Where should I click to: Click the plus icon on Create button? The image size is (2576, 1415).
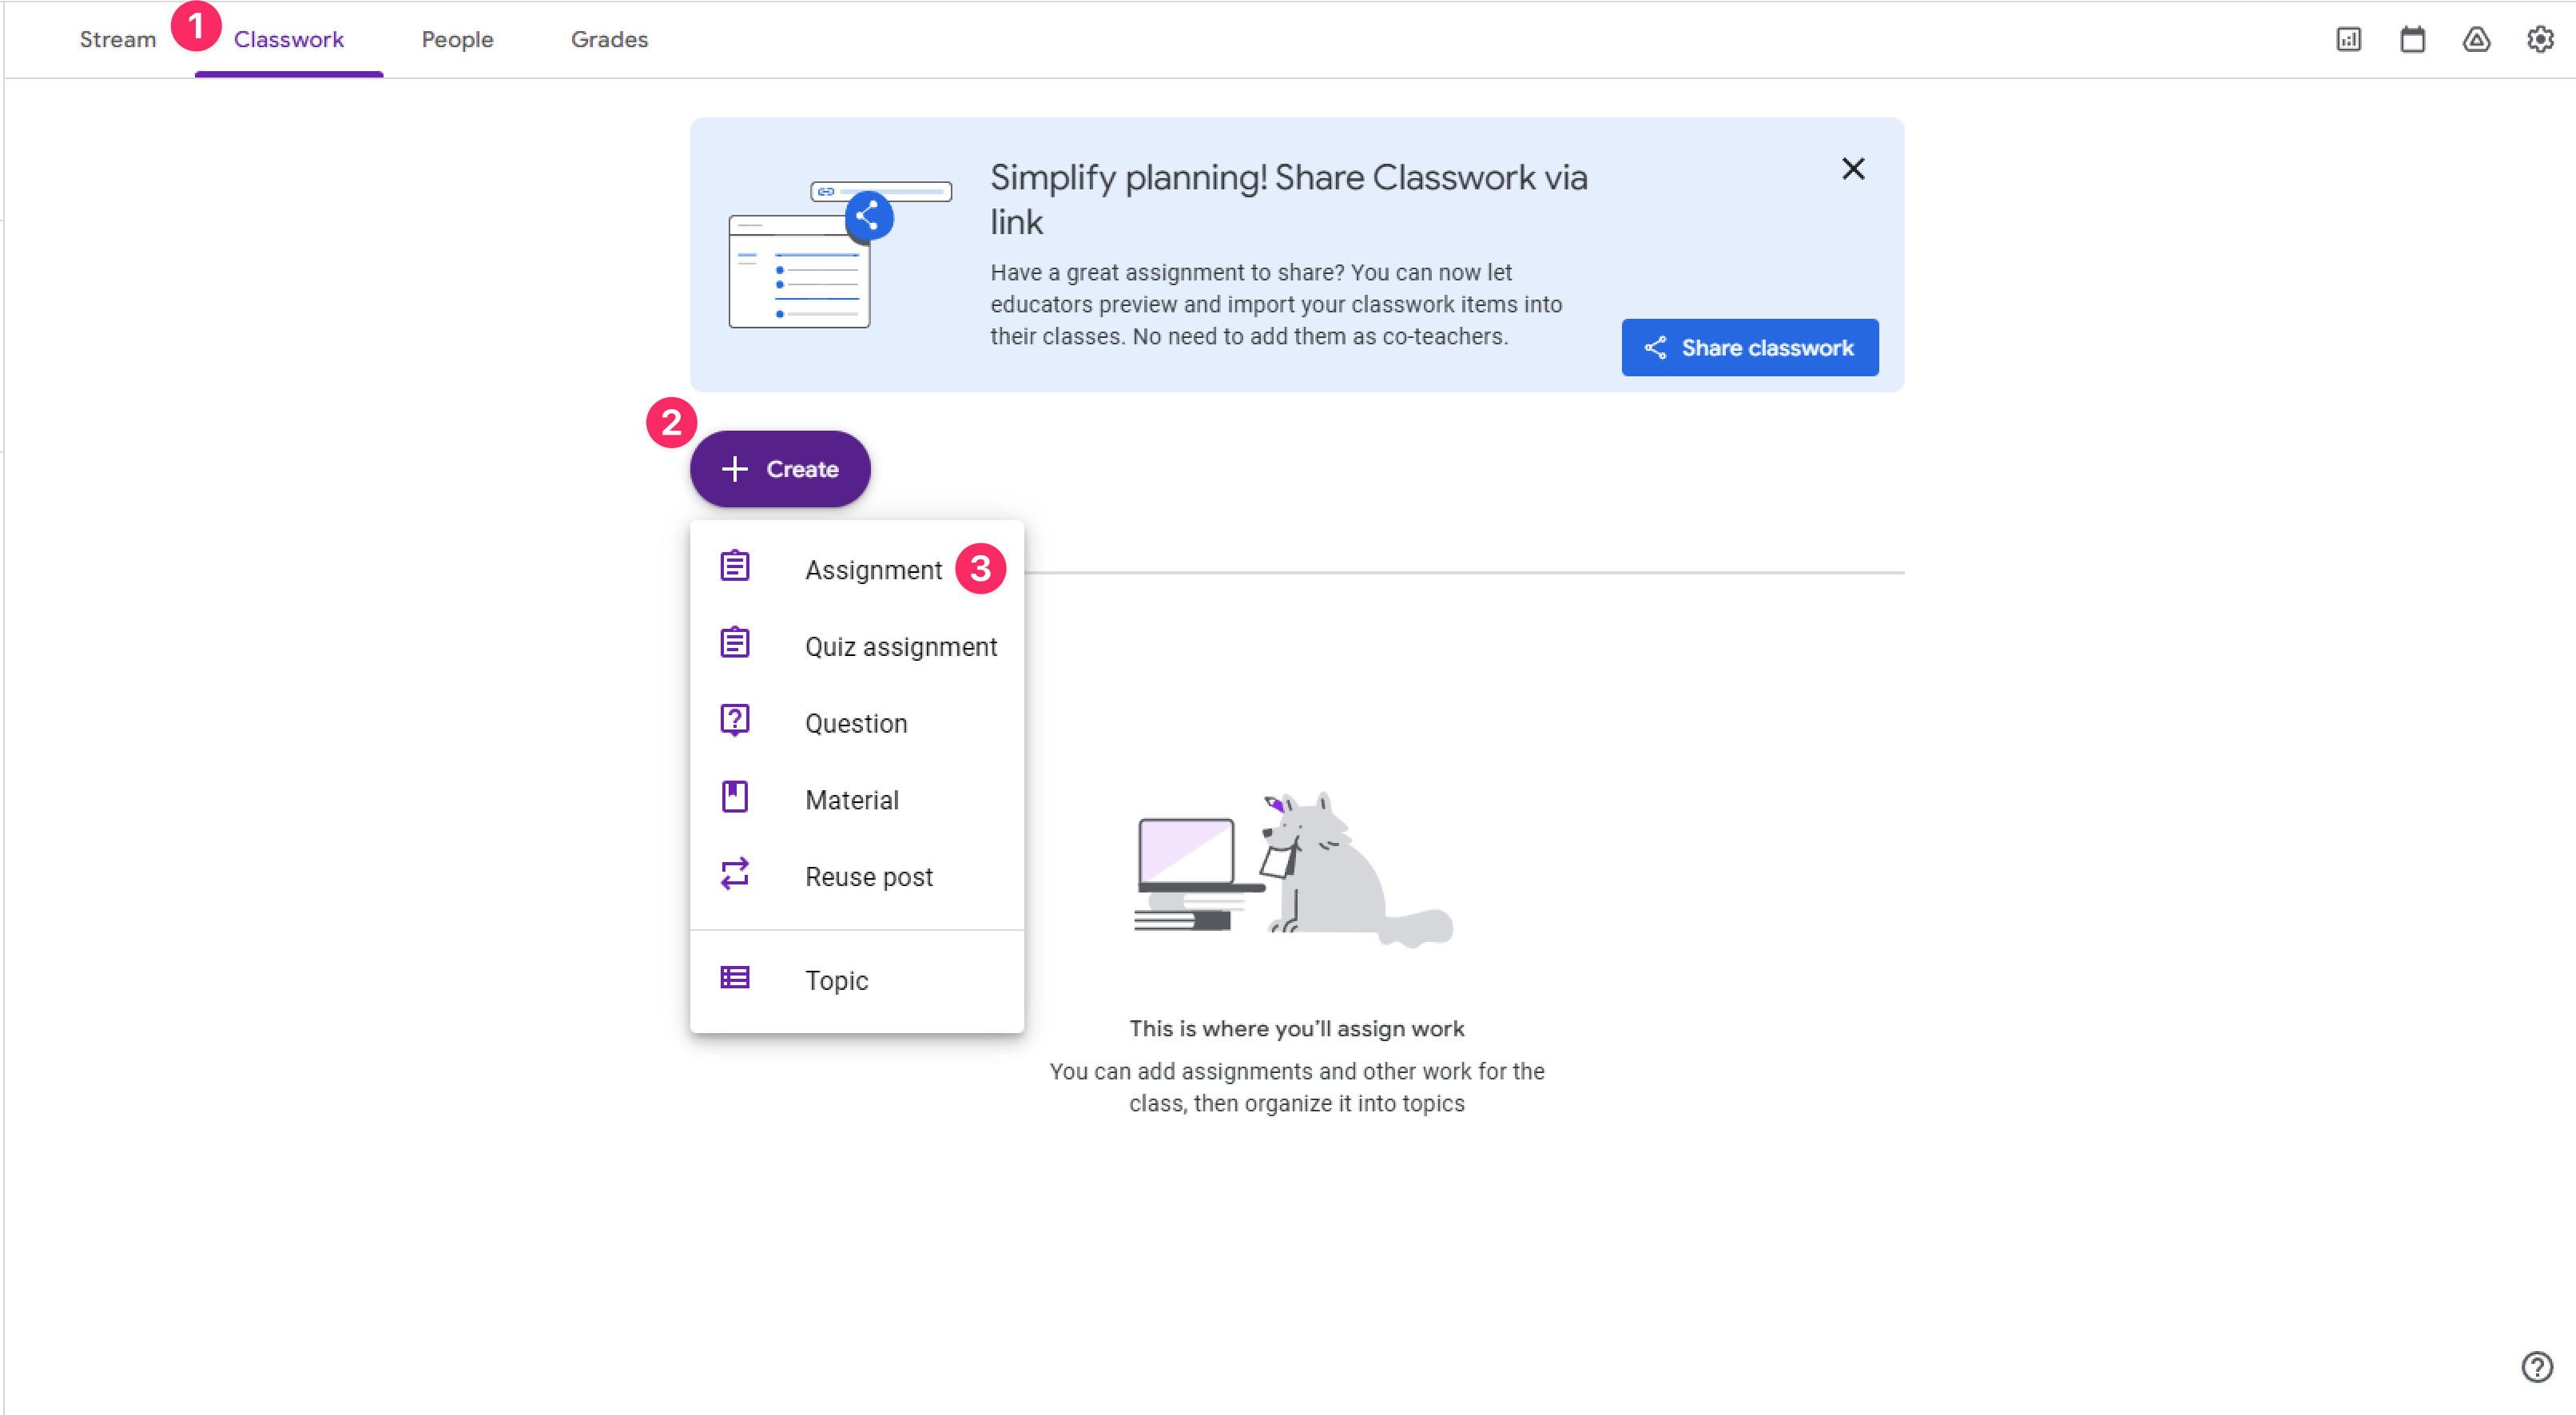(735, 468)
